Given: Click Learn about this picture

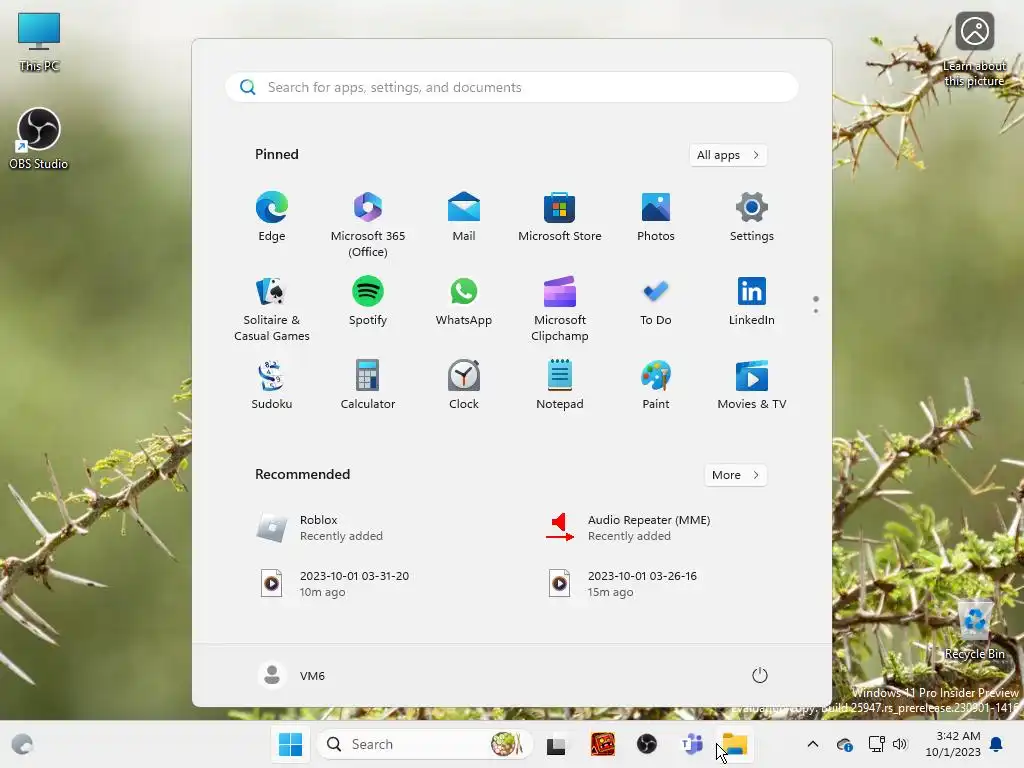Looking at the screenshot, I should click(974, 50).
